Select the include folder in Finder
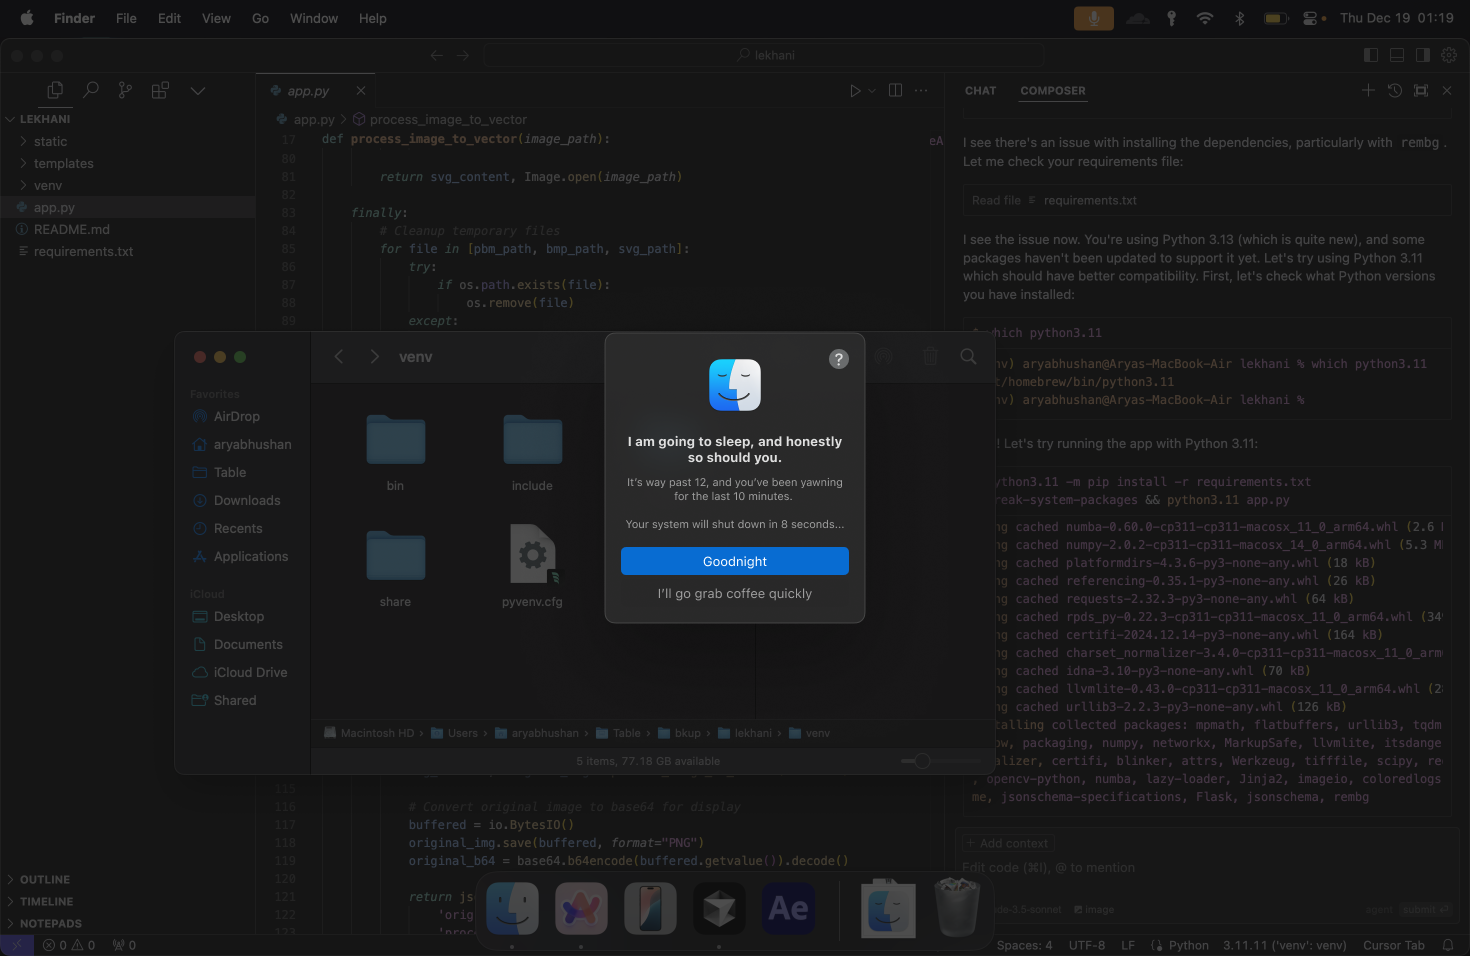Image resolution: width=1470 pixels, height=956 pixels. coord(532,440)
